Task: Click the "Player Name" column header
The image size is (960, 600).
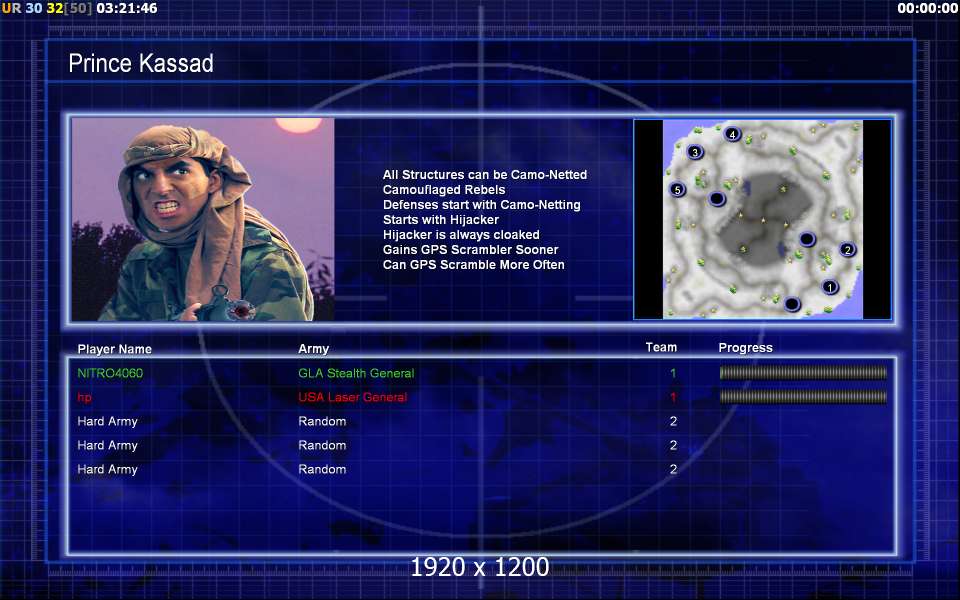Action: (x=114, y=349)
